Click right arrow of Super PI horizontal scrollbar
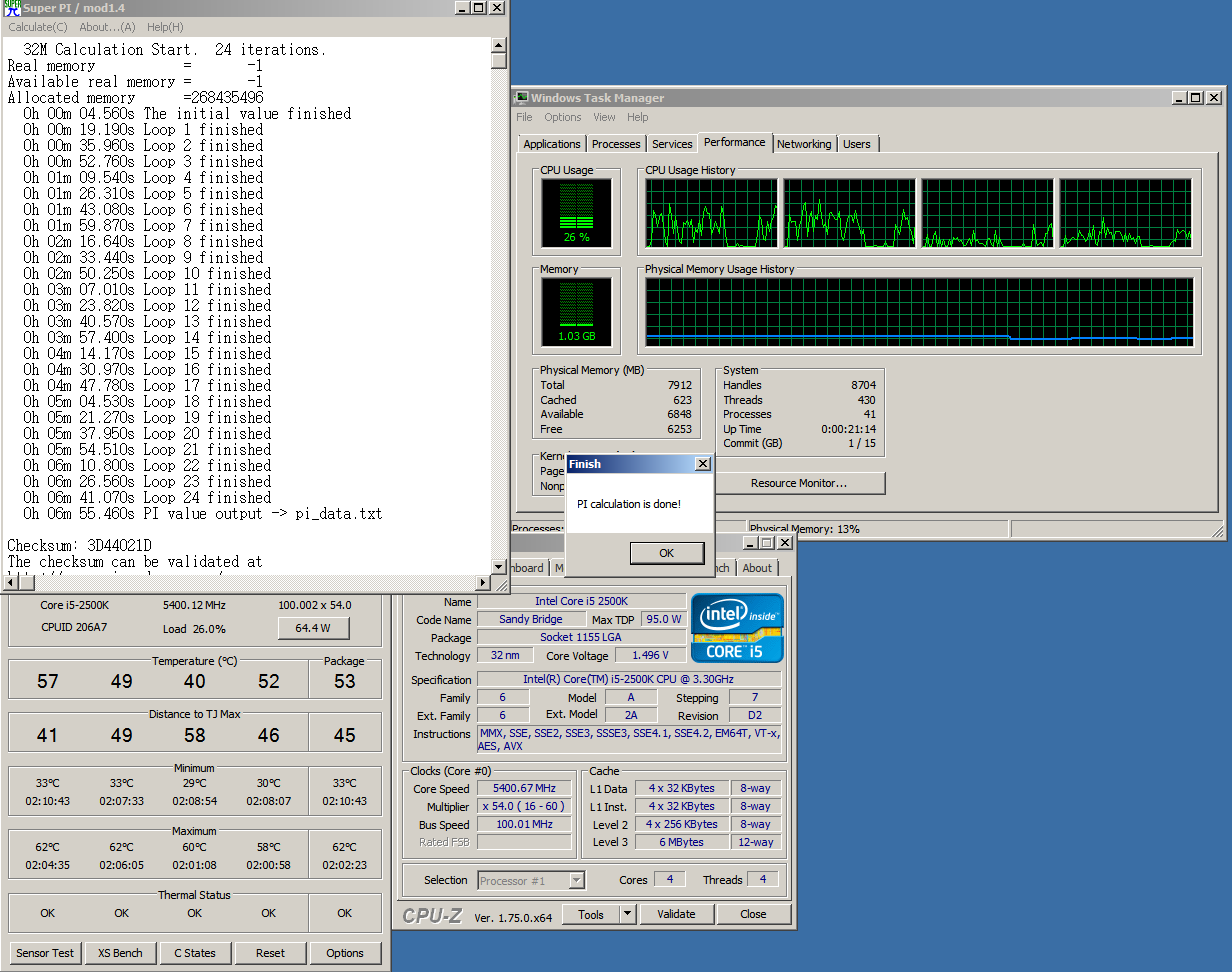This screenshot has width=1232, height=972. click(x=484, y=583)
